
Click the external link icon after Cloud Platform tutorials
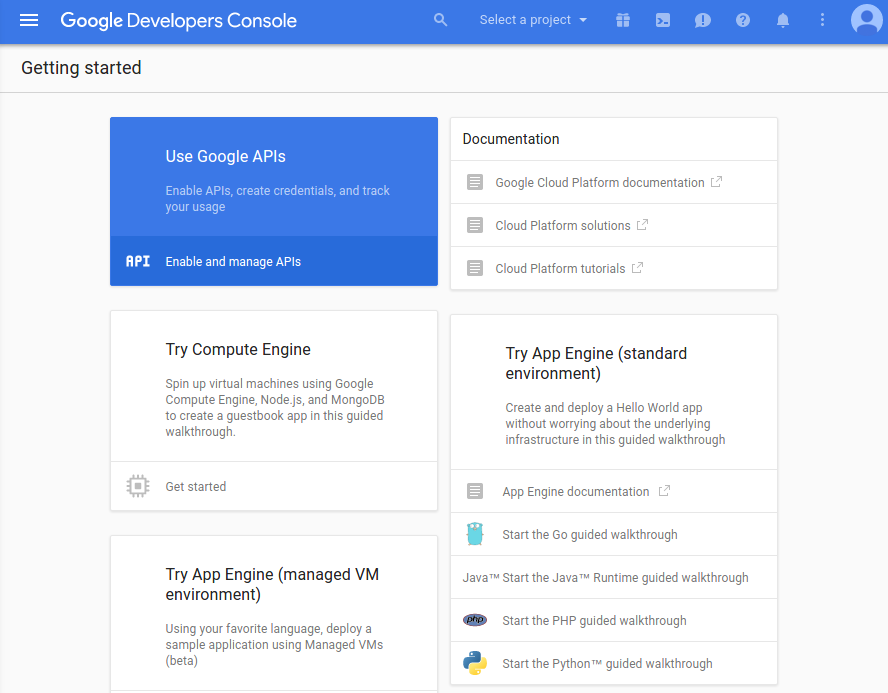tap(637, 268)
